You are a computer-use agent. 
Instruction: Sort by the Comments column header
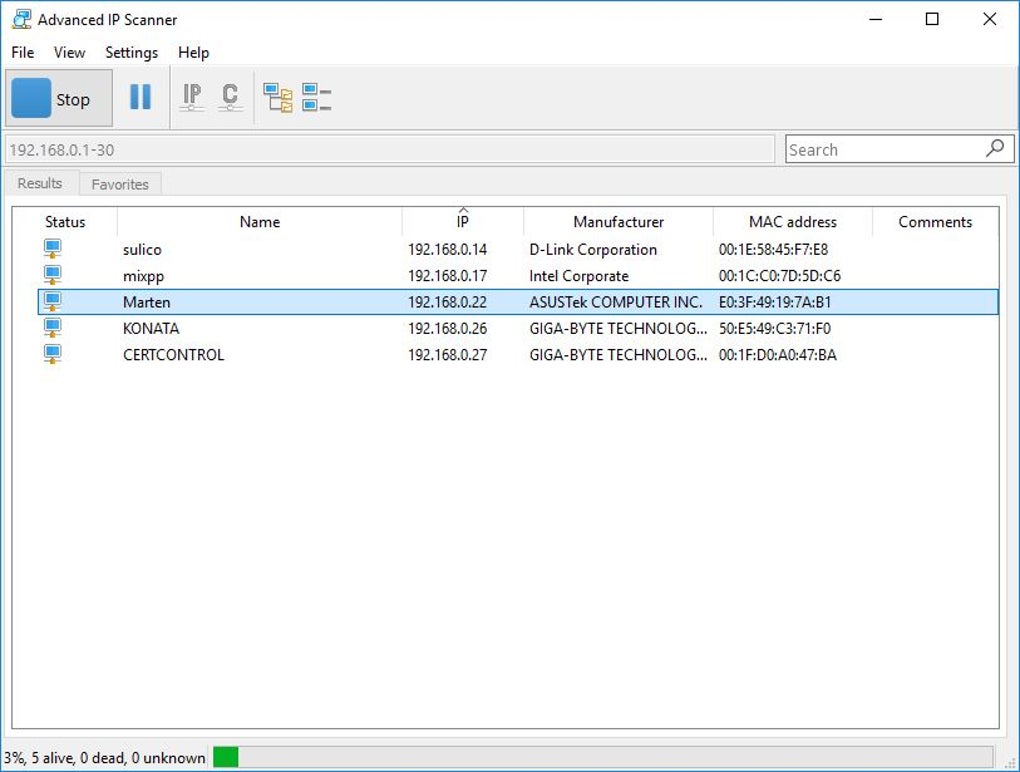[935, 222]
